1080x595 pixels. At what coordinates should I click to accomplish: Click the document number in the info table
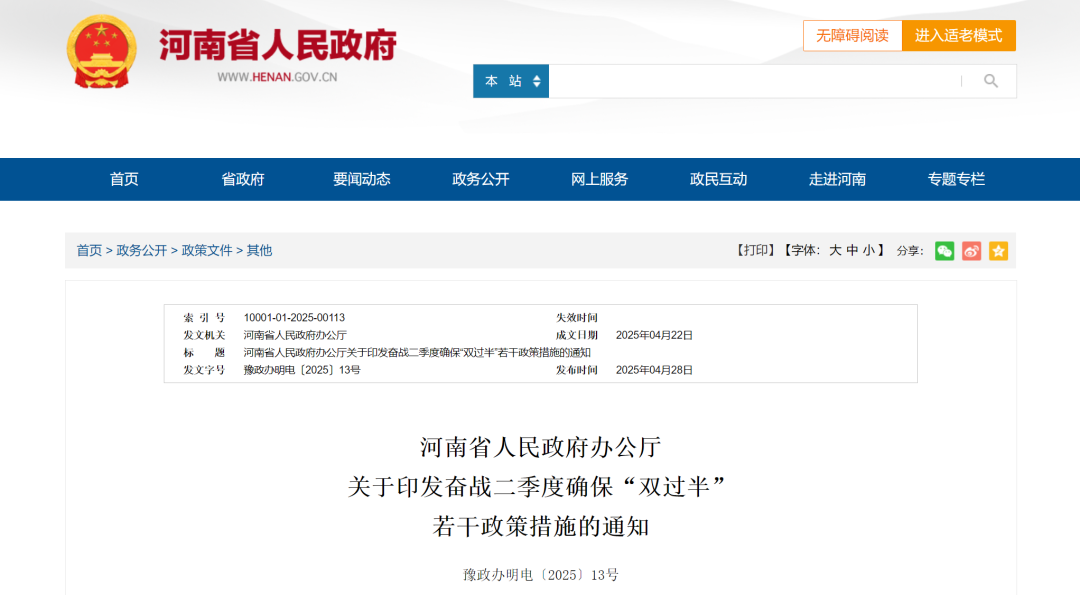(x=302, y=370)
